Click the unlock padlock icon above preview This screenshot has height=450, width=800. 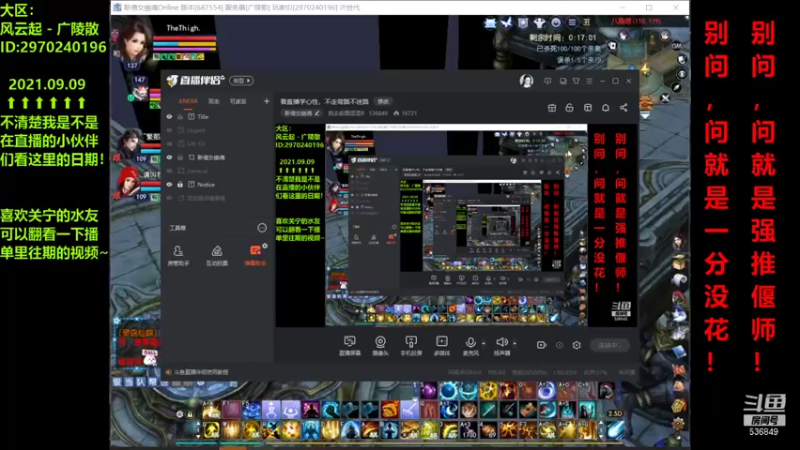click(569, 108)
